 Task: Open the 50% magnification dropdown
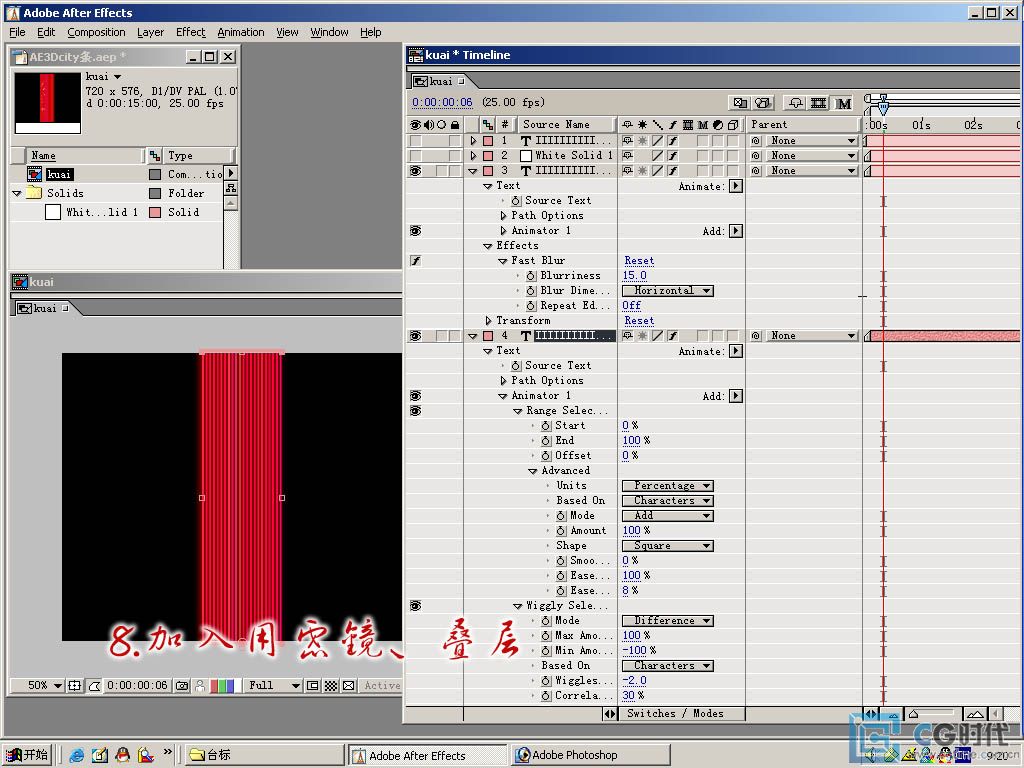[44, 686]
